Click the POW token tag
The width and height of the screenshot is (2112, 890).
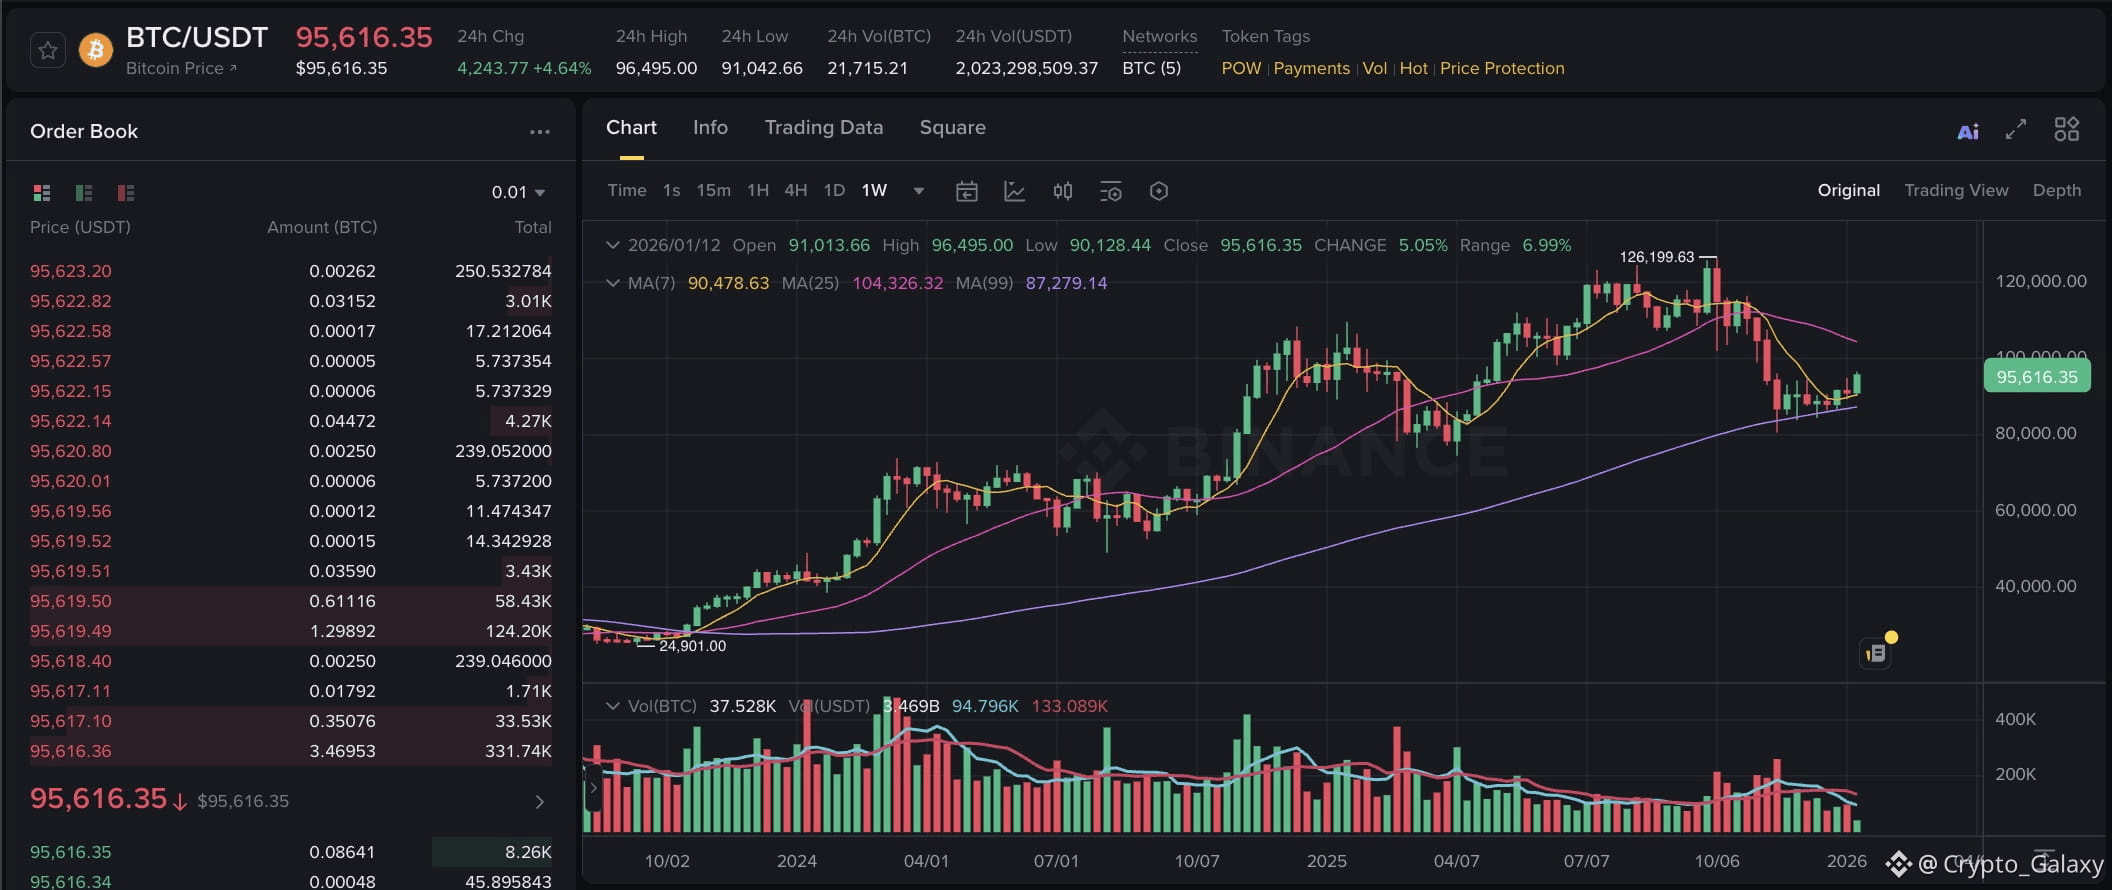pos(1241,68)
